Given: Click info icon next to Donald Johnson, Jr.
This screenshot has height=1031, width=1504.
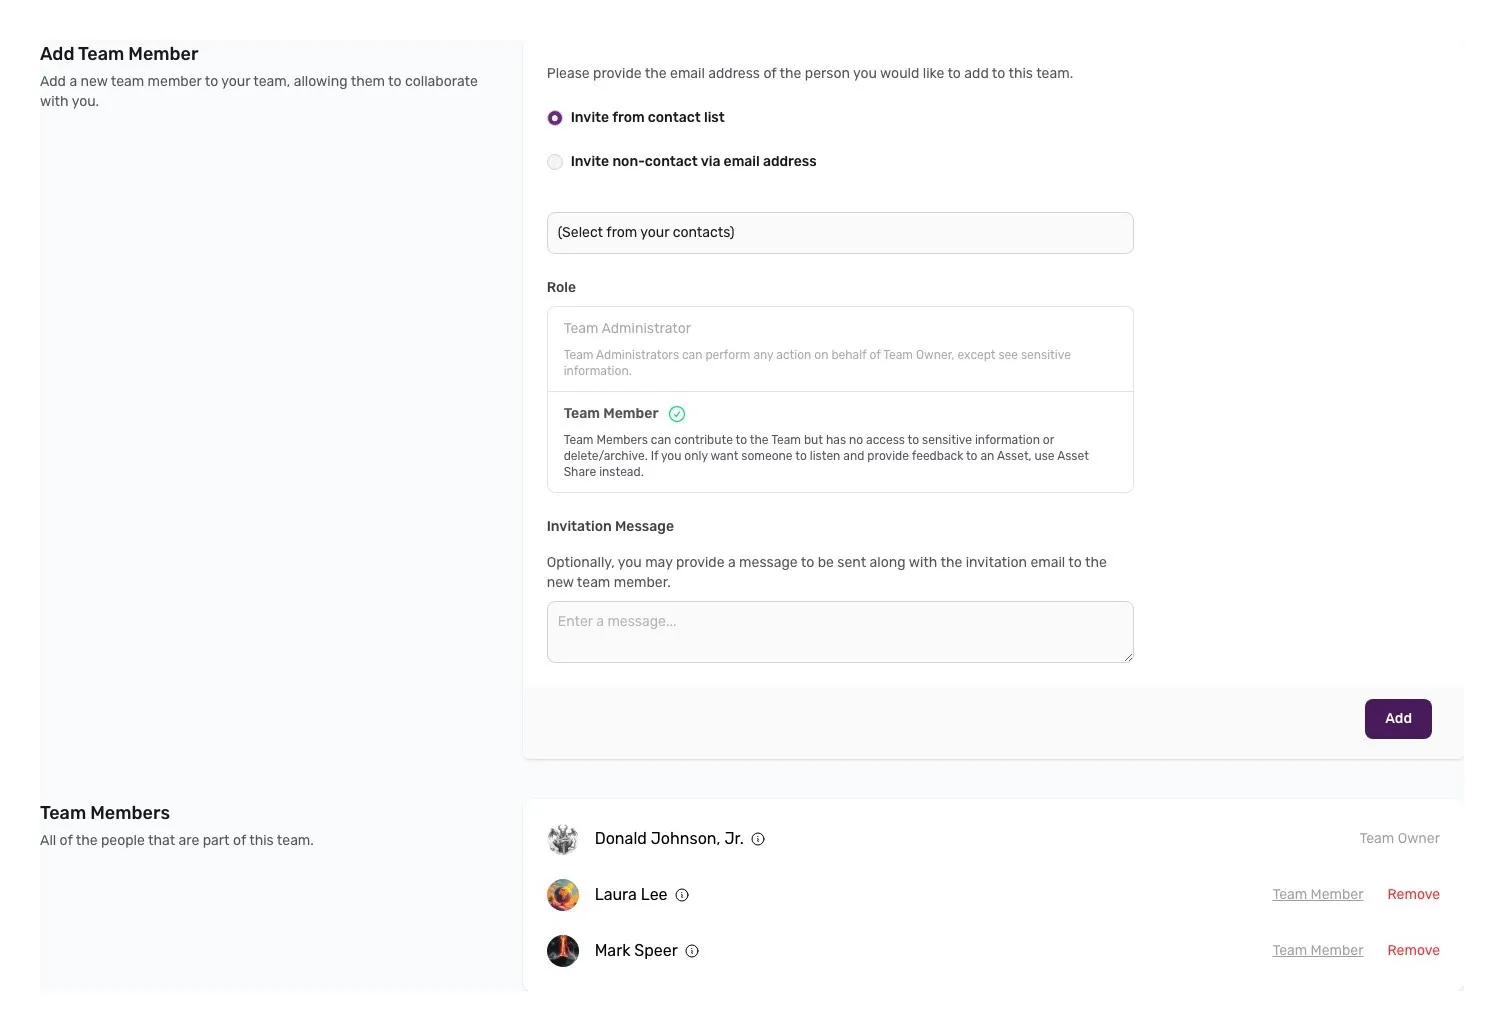Looking at the screenshot, I should 758,839.
